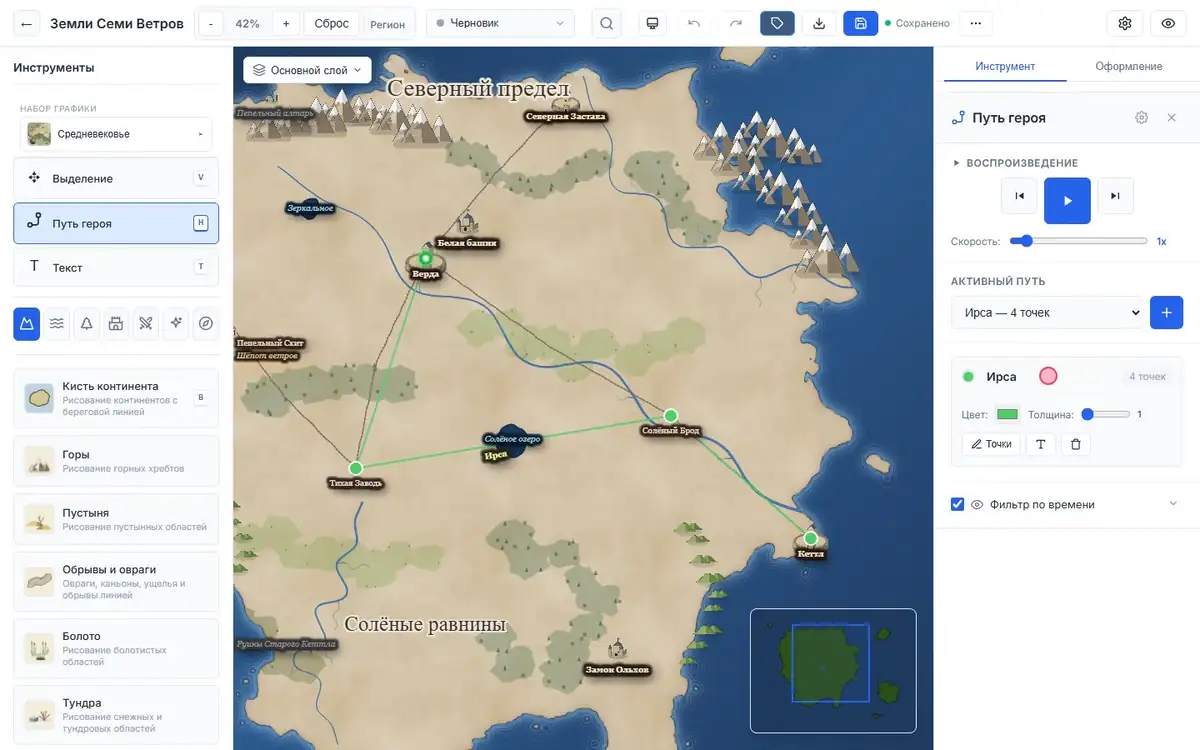Select the crossed swords category icon

coord(146,323)
